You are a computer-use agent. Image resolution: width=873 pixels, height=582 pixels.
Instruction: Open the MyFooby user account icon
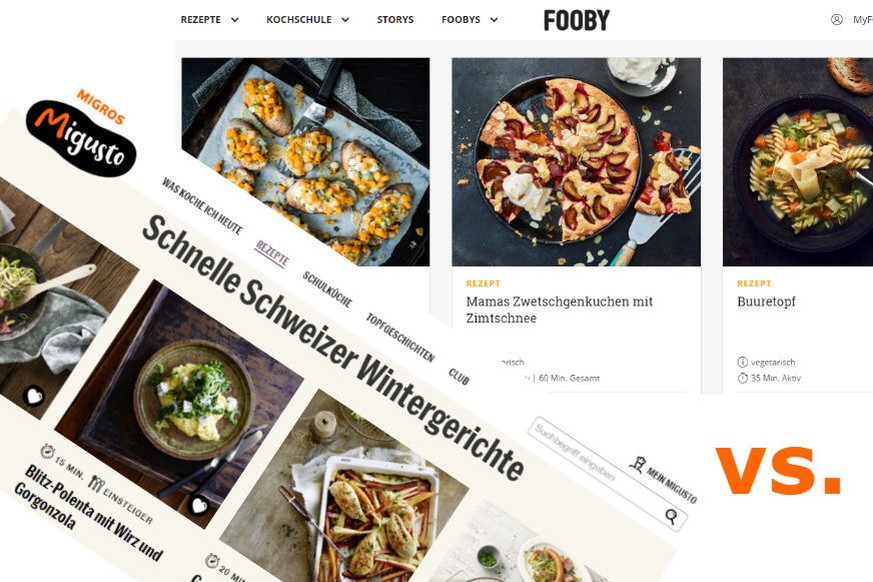[836, 19]
